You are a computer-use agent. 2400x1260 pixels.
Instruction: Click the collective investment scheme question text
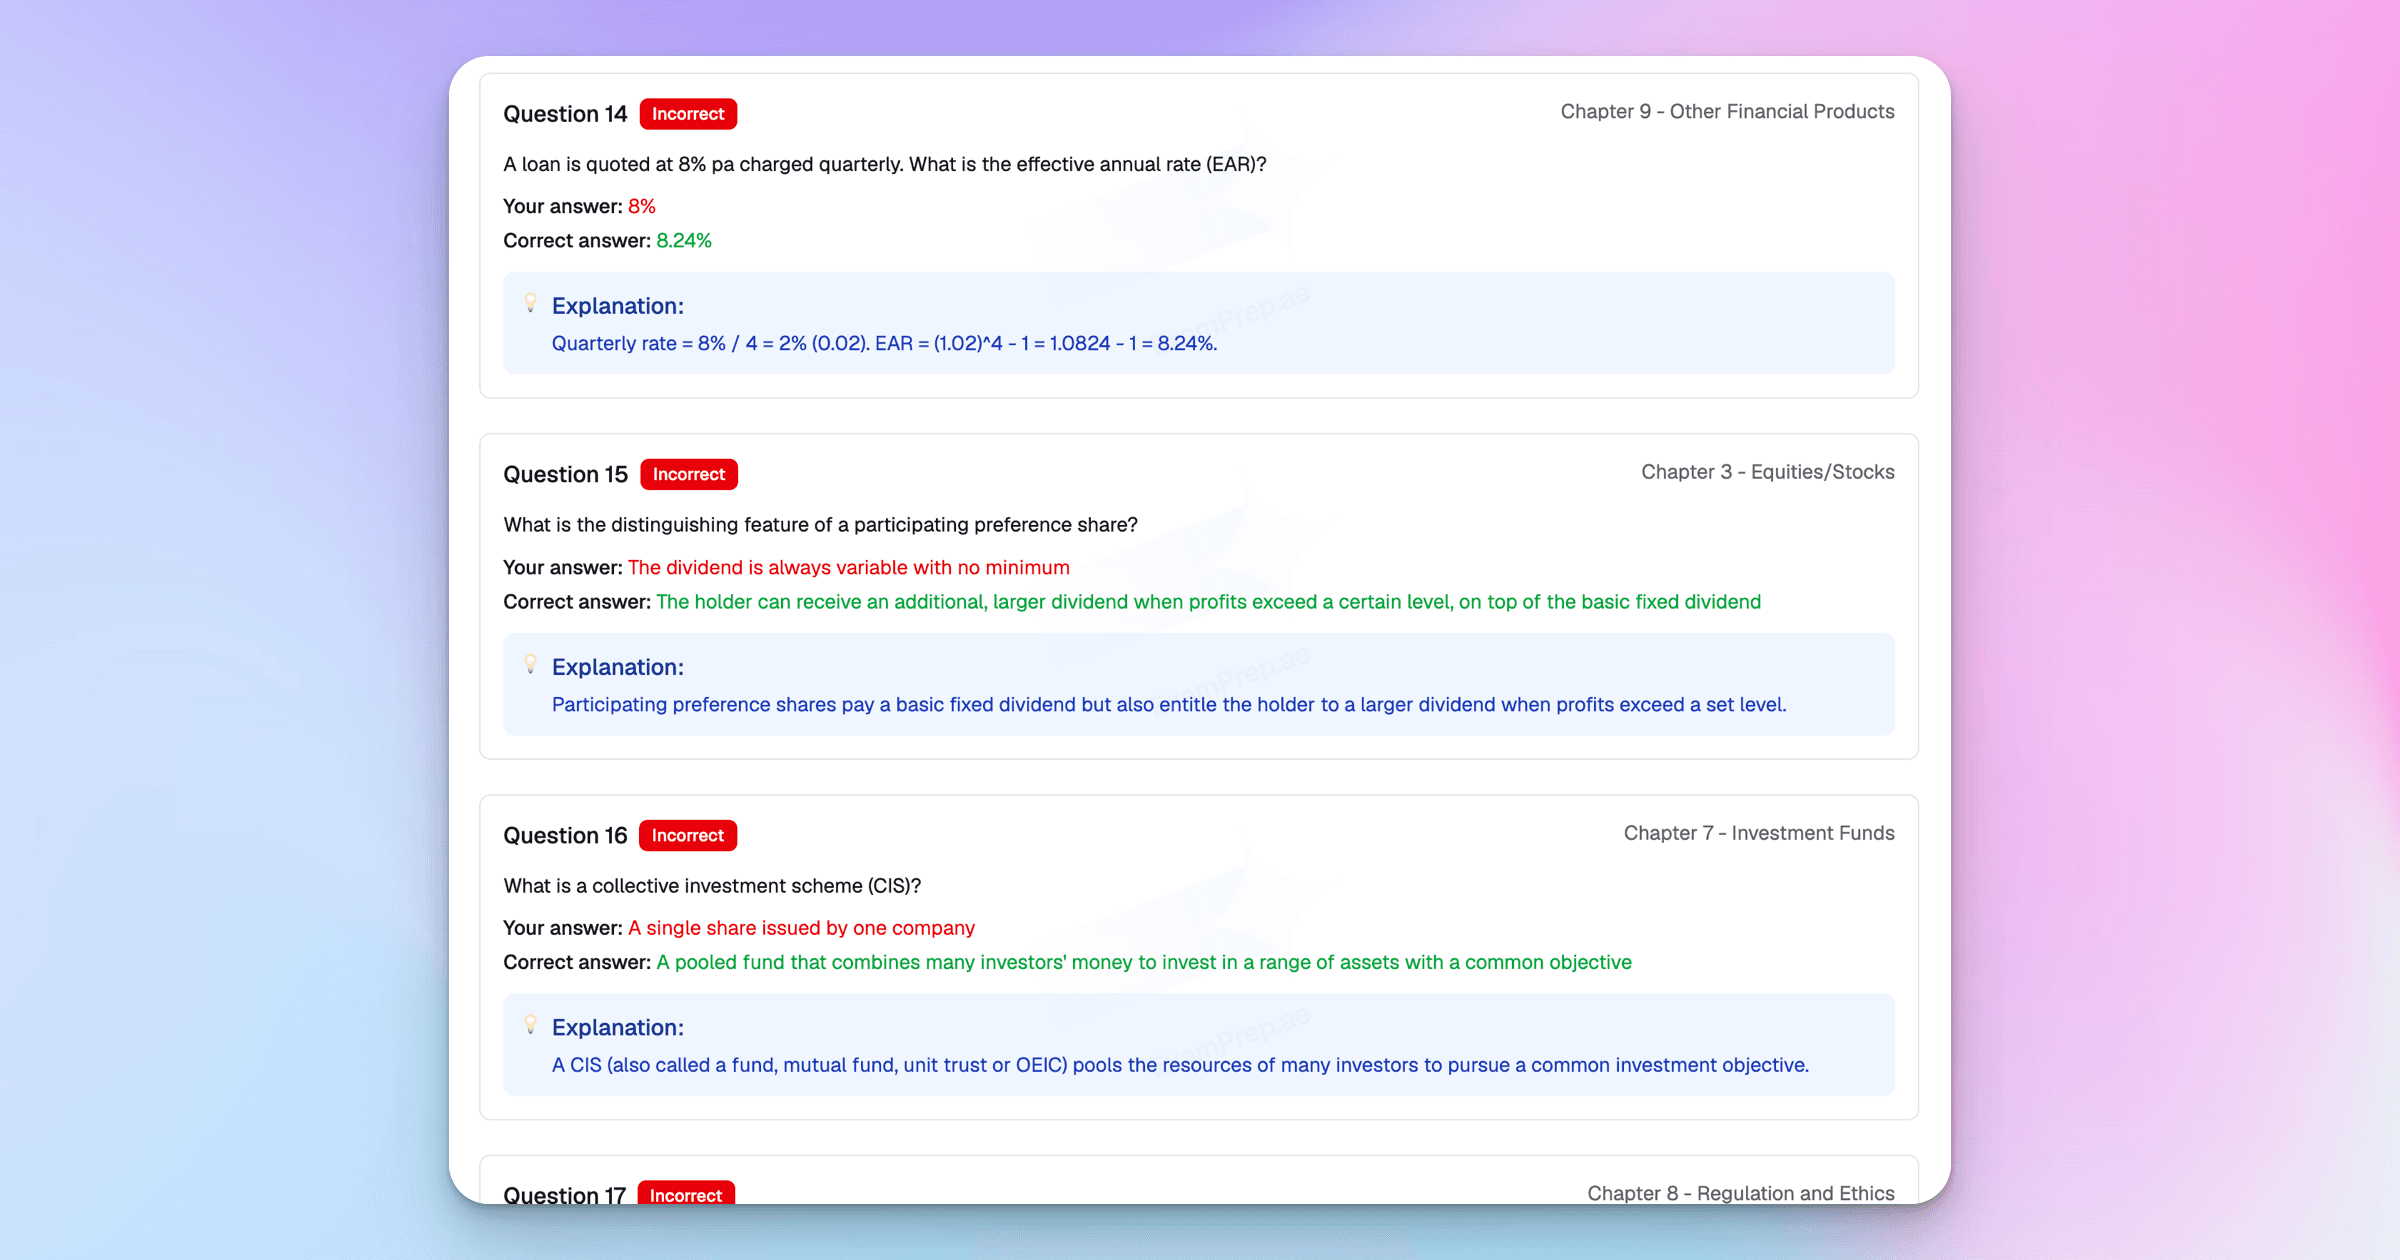pos(712,887)
